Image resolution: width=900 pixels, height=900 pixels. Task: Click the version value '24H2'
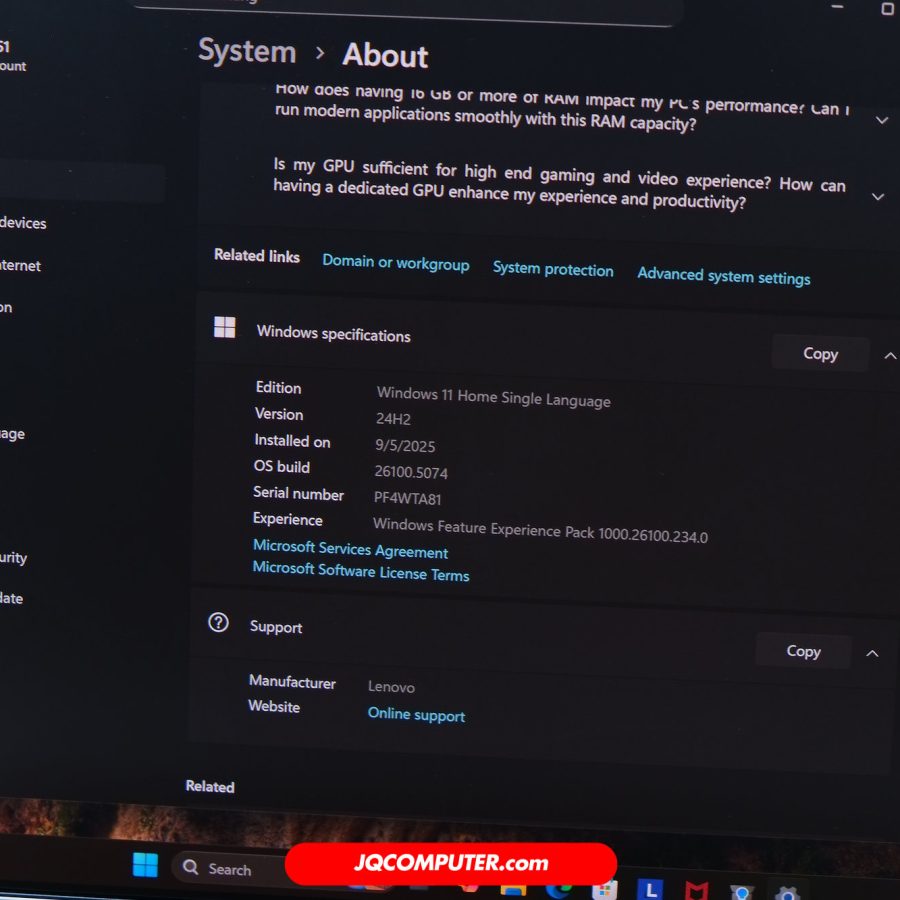(393, 418)
